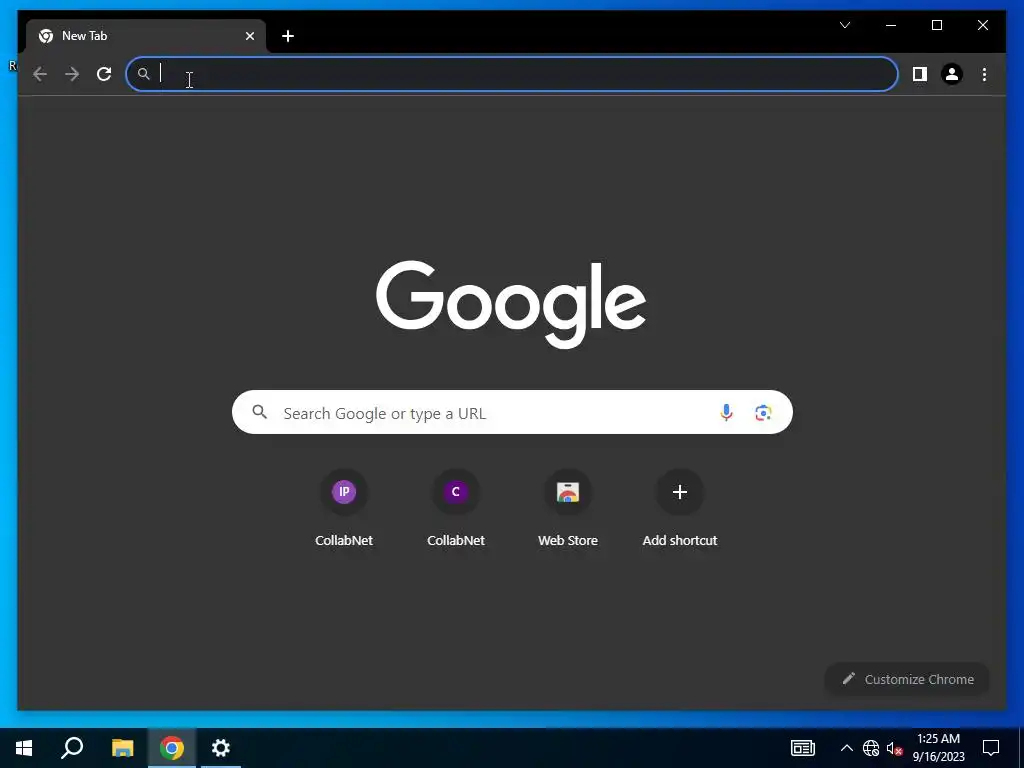The width and height of the screenshot is (1024, 768).
Task: Expand the tab search dropdown
Action: 844,25
